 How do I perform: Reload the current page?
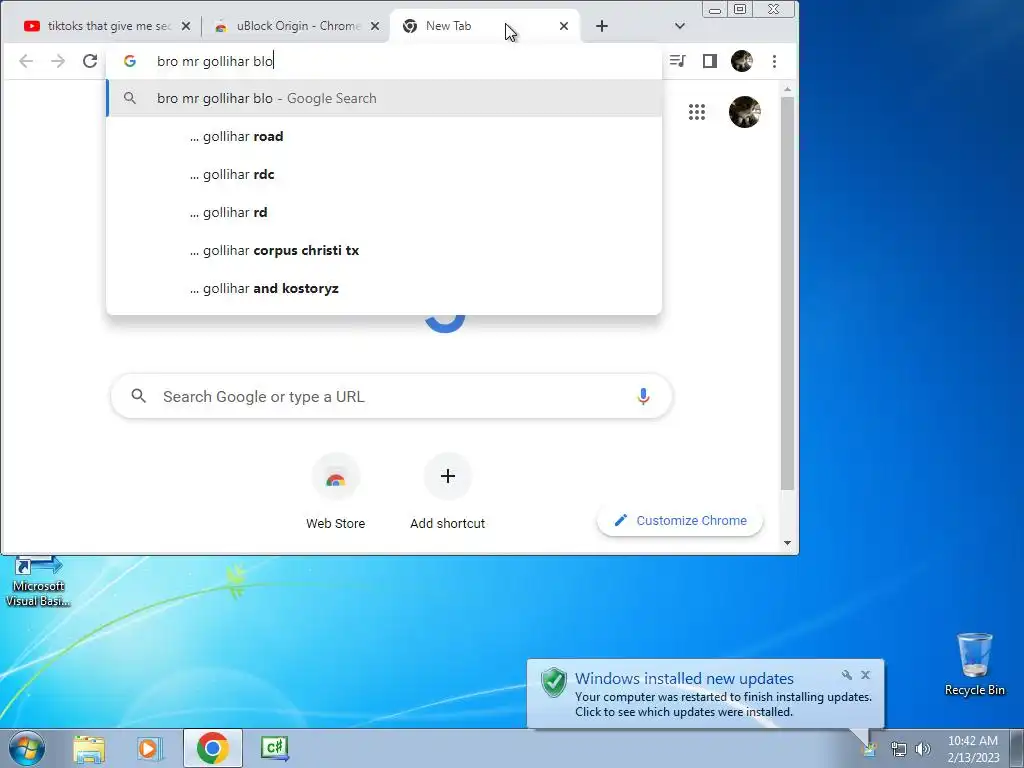(90, 61)
